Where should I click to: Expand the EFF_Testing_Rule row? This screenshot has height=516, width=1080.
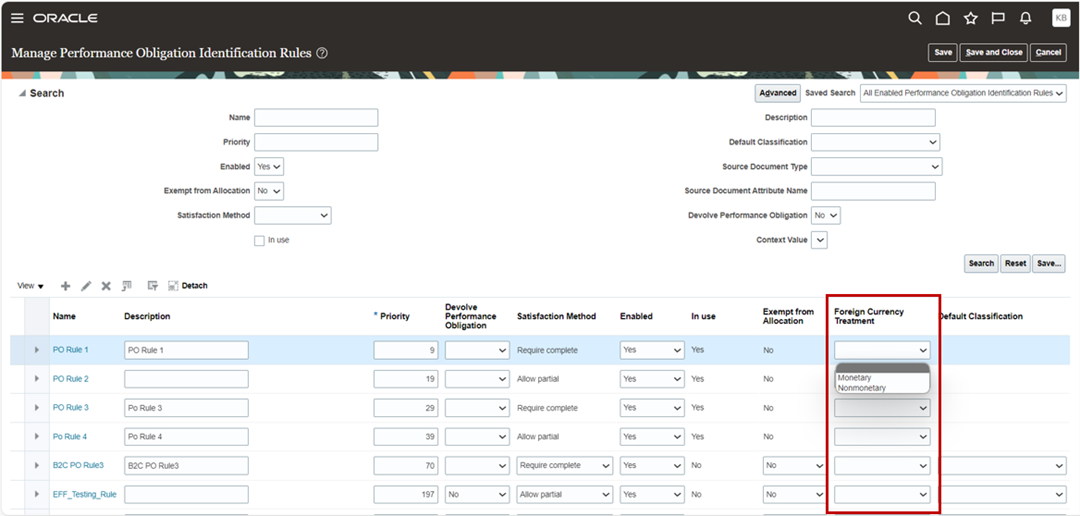(37, 494)
